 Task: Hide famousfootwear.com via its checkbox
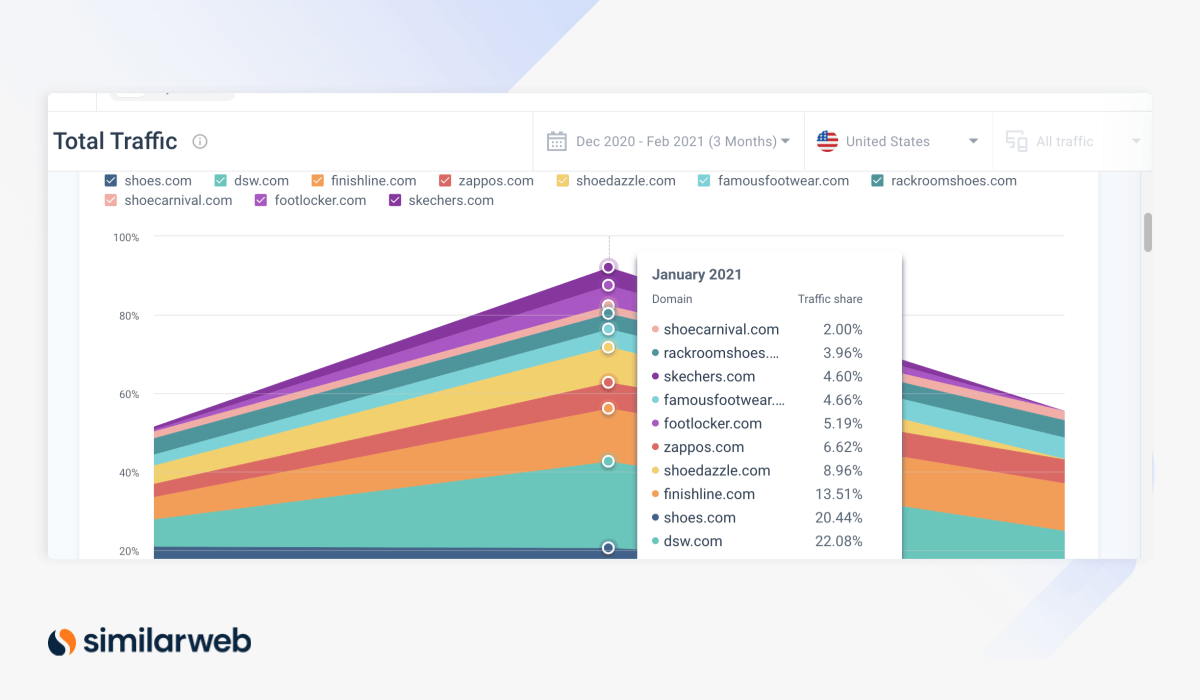(704, 181)
